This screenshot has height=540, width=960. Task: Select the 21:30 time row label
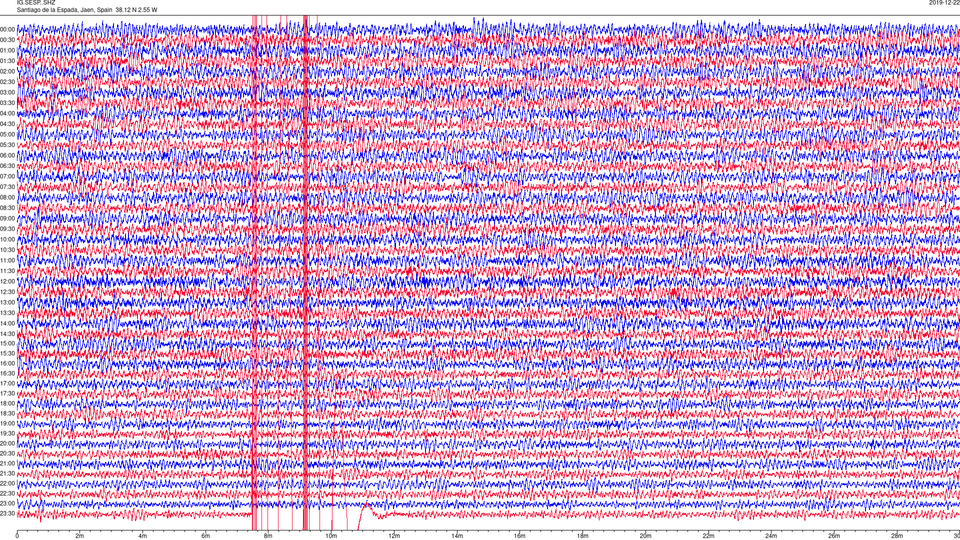[x=8, y=473]
